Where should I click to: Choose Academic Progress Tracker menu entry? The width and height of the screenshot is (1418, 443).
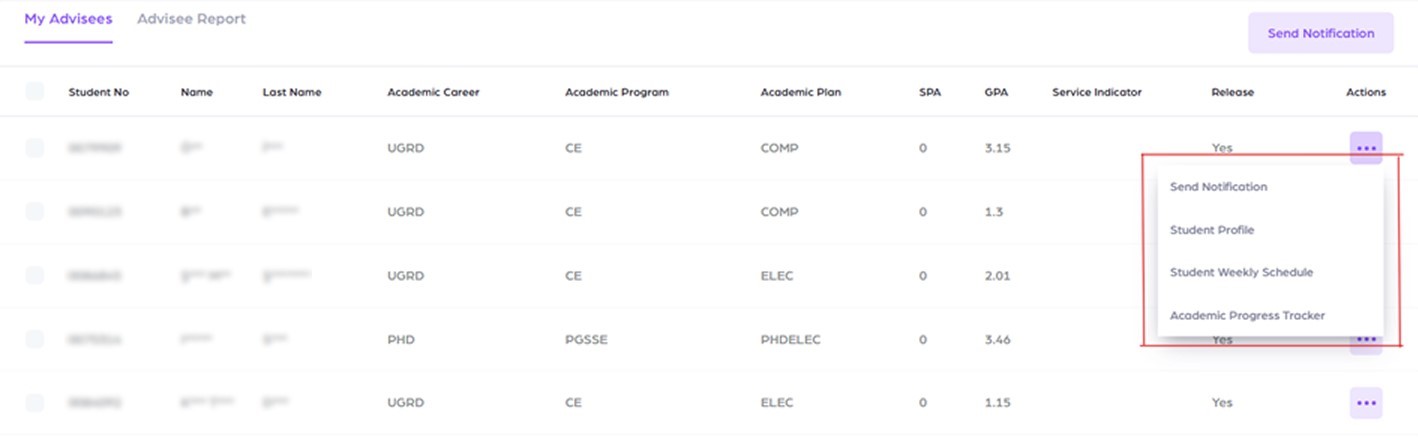(x=1247, y=315)
